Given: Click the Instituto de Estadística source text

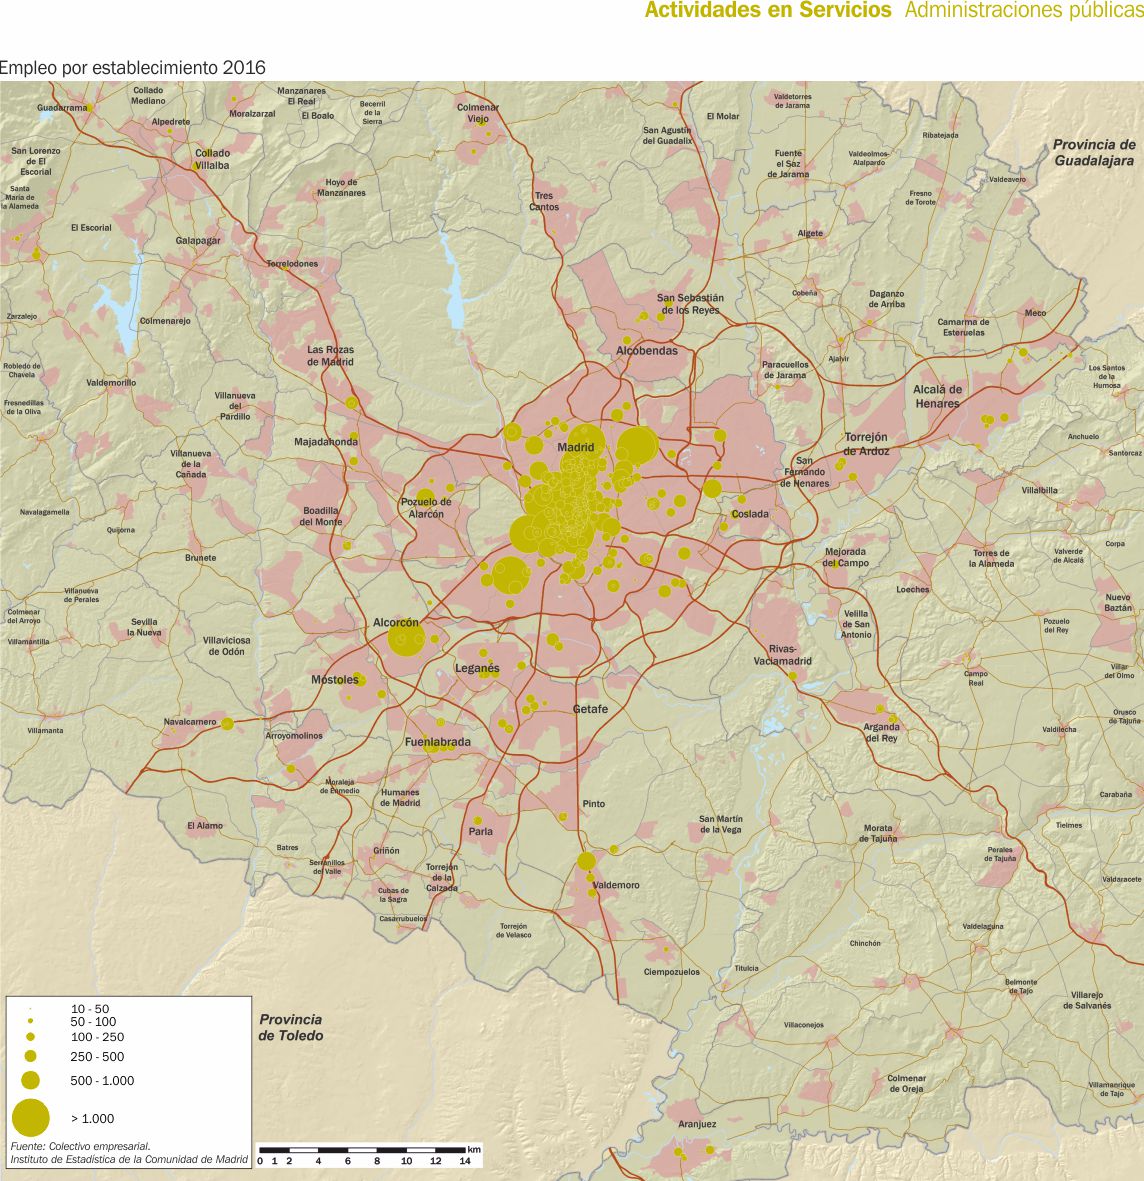Looking at the screenshot, I should point(129,1159).
